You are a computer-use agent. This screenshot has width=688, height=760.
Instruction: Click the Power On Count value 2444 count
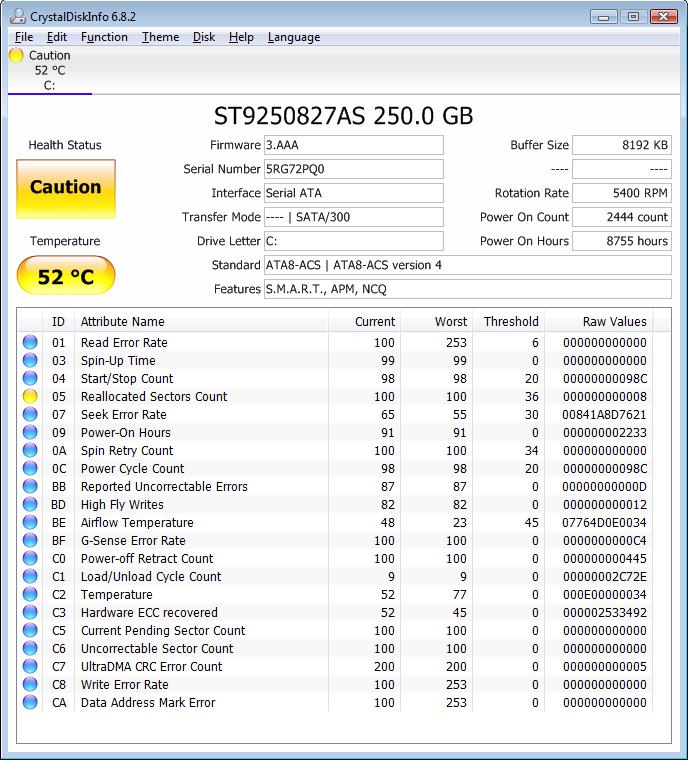tap(622, 217)
